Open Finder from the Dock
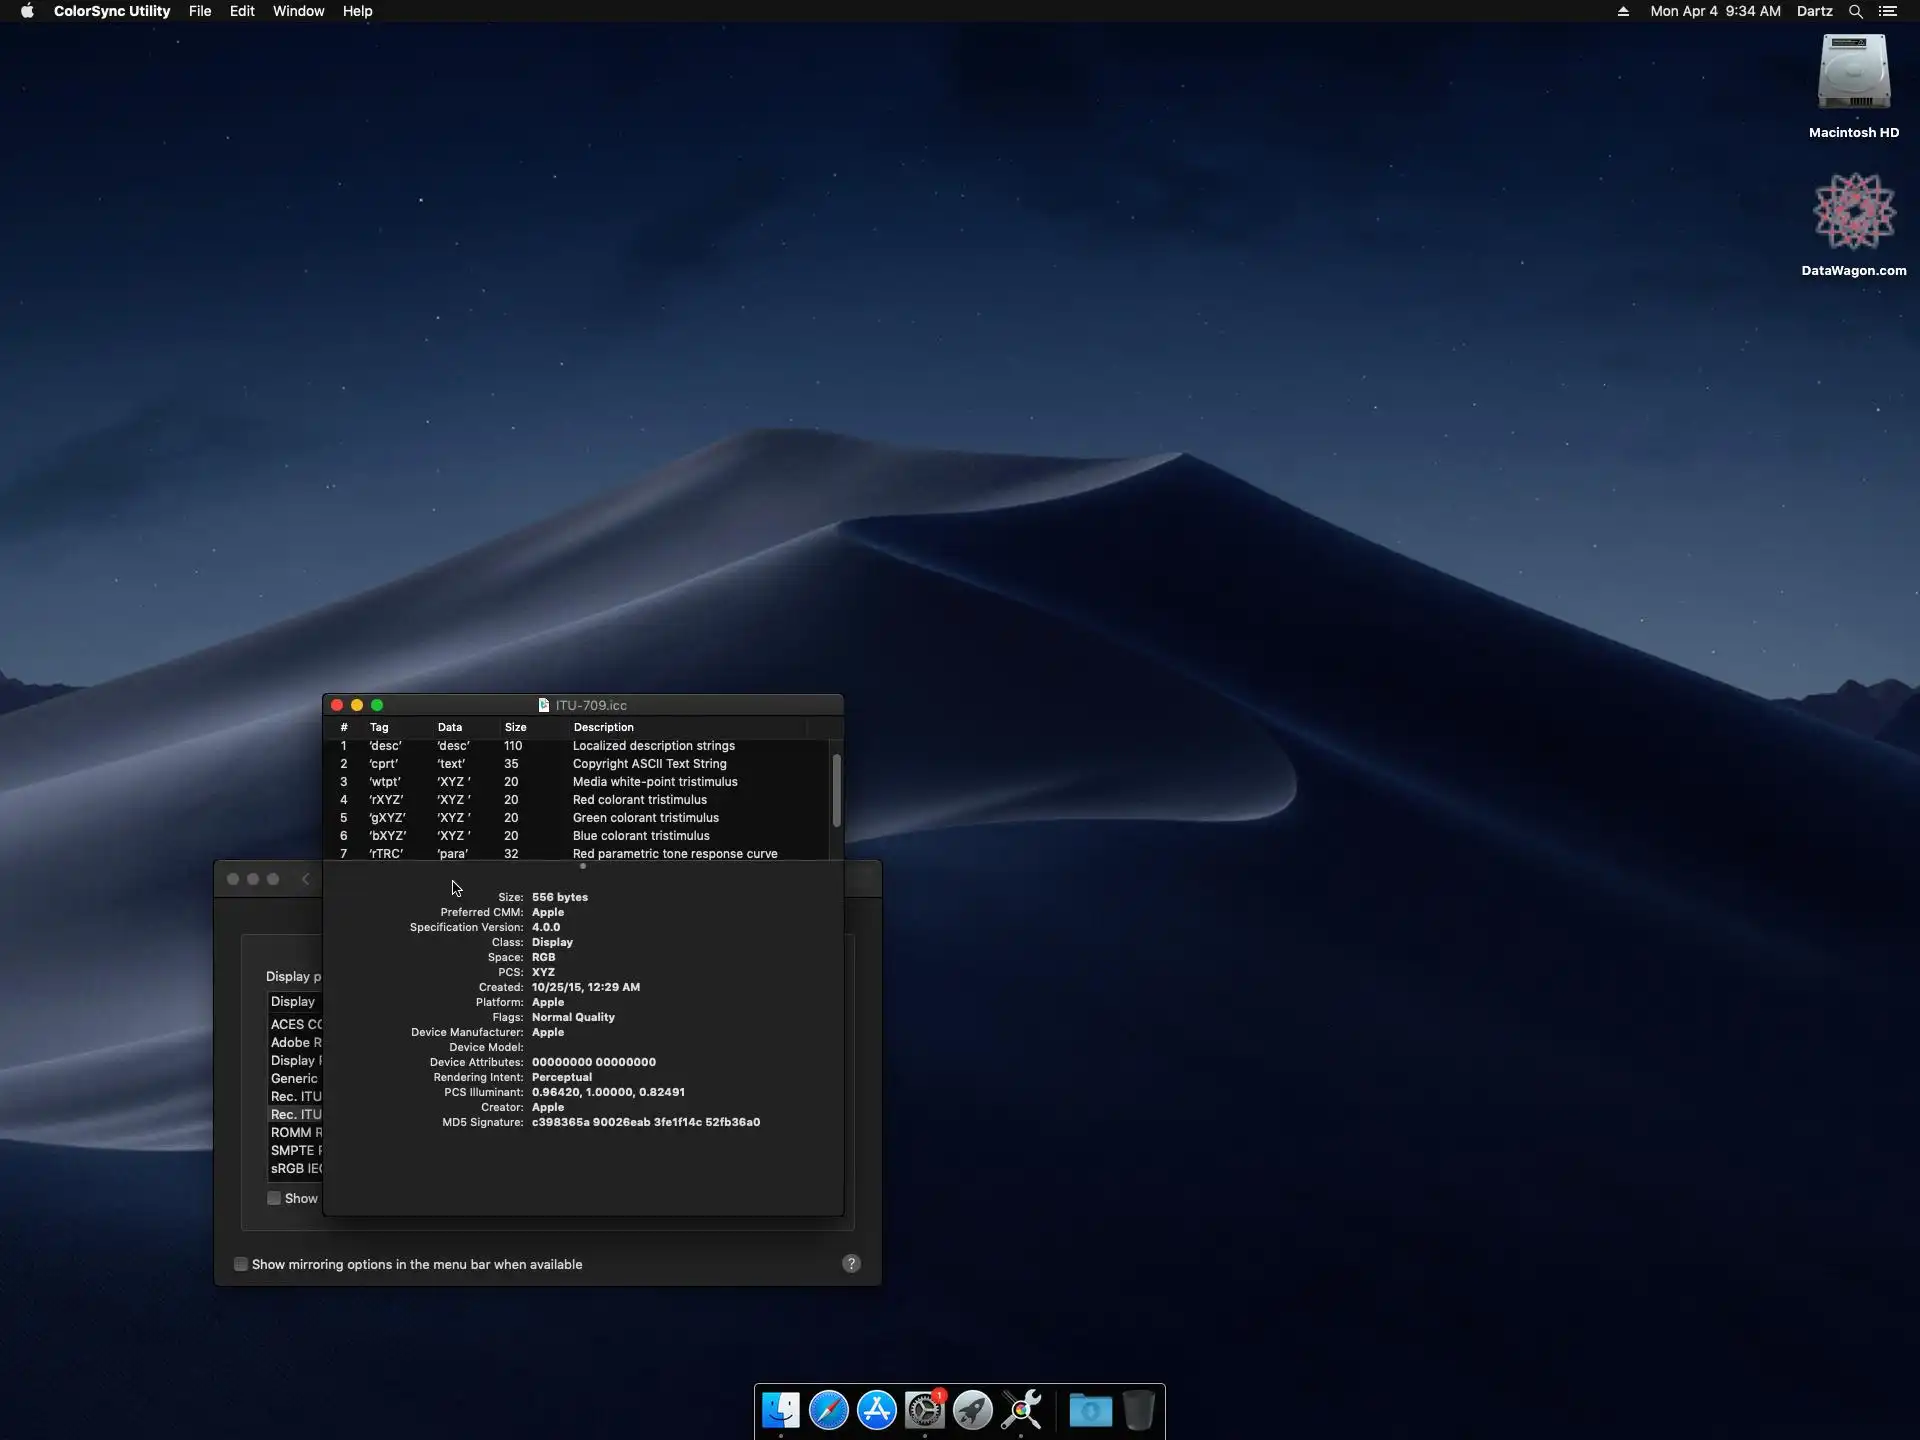This screenshot has height=1440, width=1920. (781, 1410)
